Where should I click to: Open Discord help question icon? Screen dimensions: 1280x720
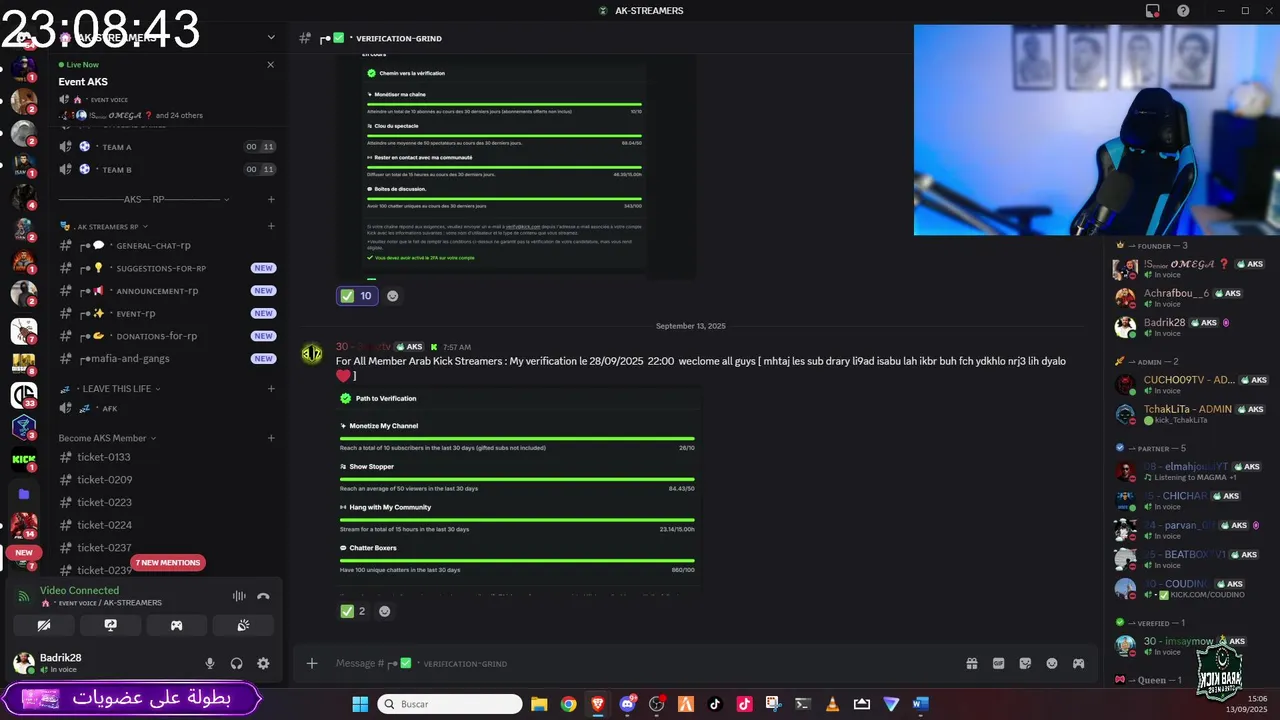tap(1183, 11)
